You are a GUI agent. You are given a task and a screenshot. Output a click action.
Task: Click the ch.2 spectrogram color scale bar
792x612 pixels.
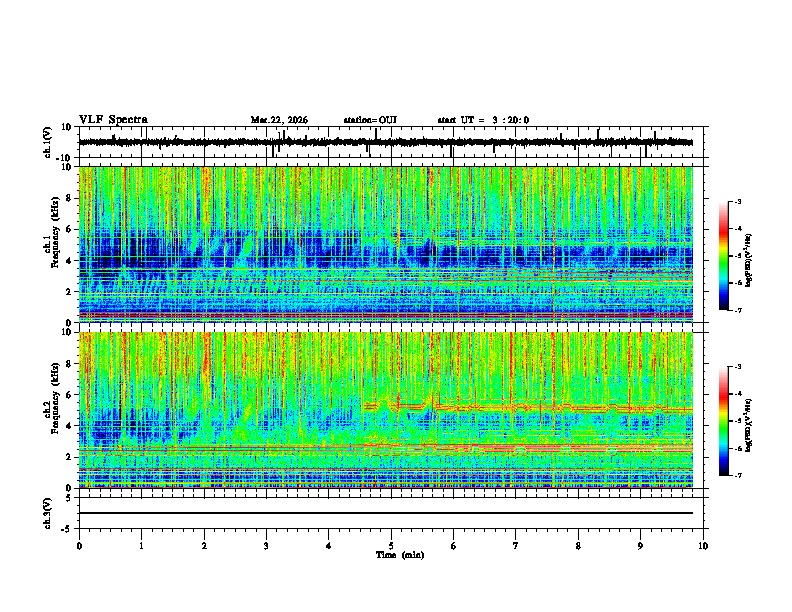(x=724, y=421)
